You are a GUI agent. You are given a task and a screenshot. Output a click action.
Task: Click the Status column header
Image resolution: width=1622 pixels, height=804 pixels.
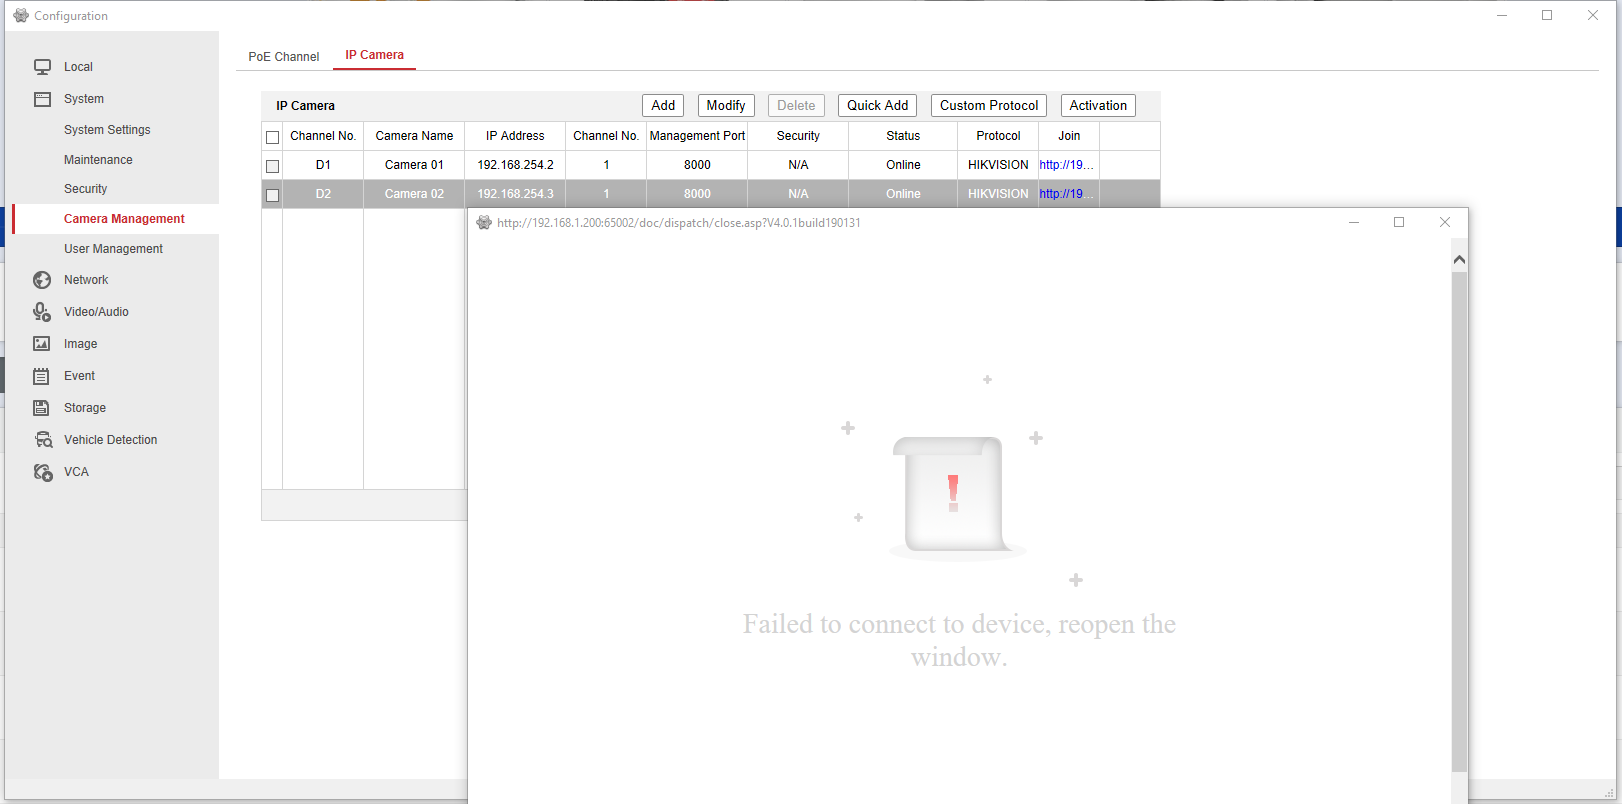(903, 136)
